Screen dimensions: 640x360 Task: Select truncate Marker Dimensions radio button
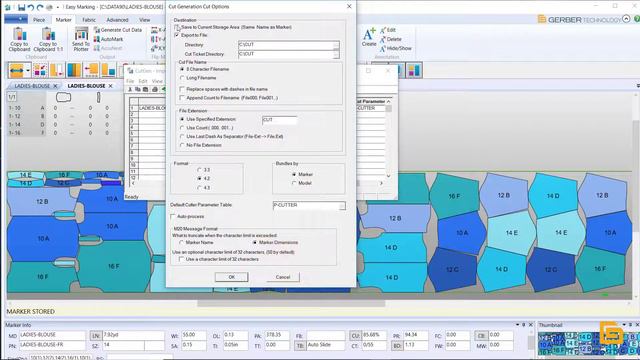255,242
